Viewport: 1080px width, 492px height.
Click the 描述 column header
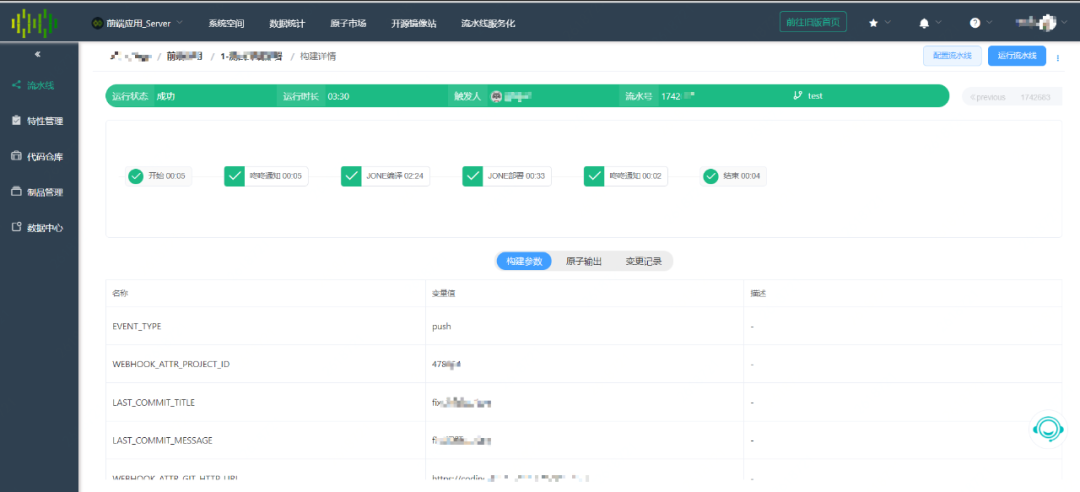758,294
